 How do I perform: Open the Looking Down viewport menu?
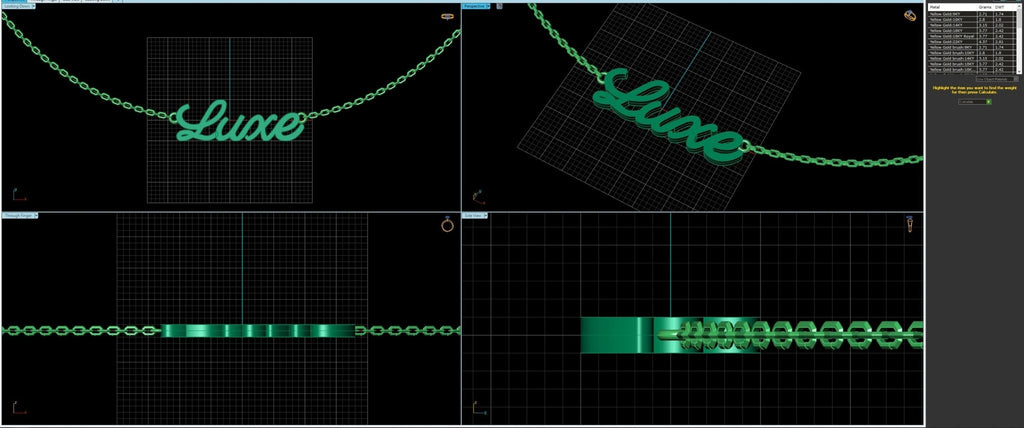tap(20, 5)
